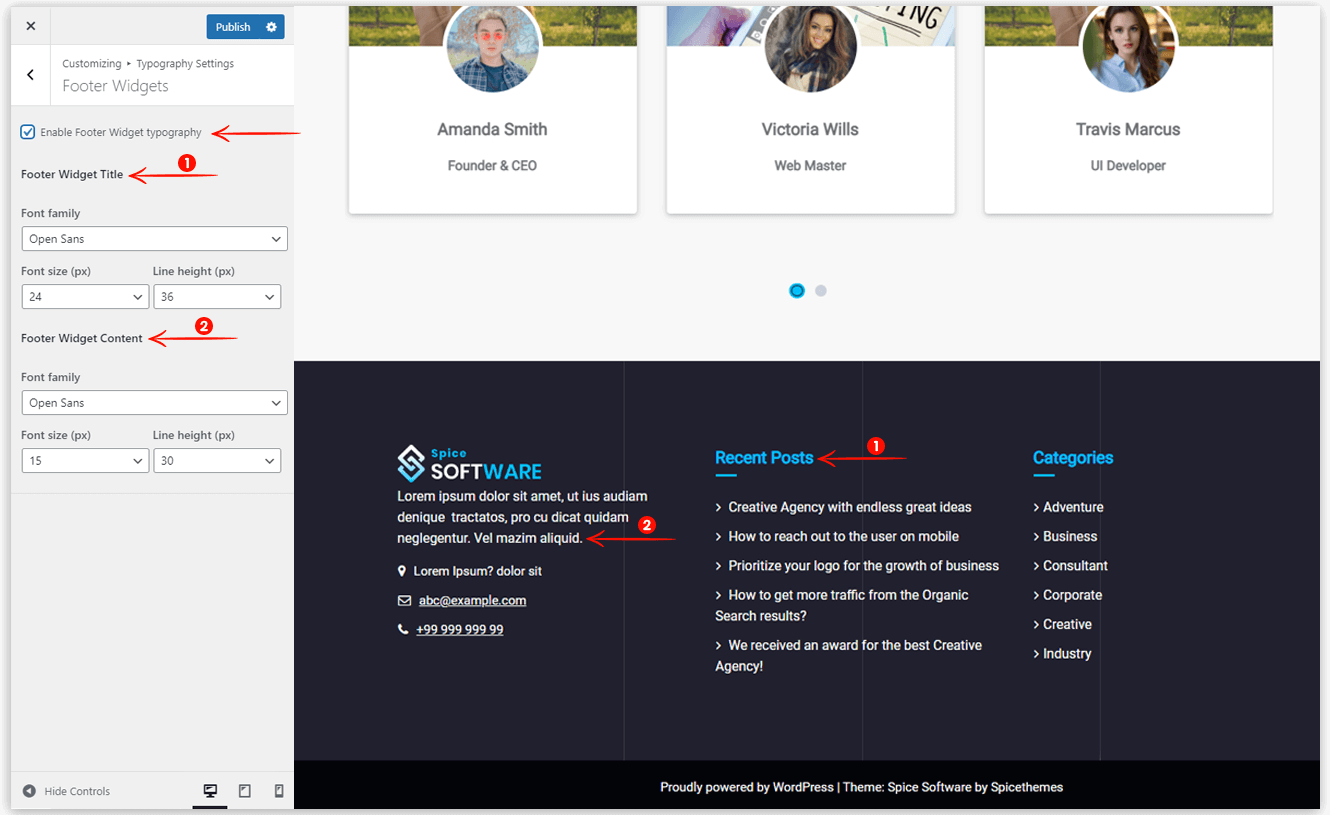Open Footer Widget Title font size dropdown

click(85, 297)
